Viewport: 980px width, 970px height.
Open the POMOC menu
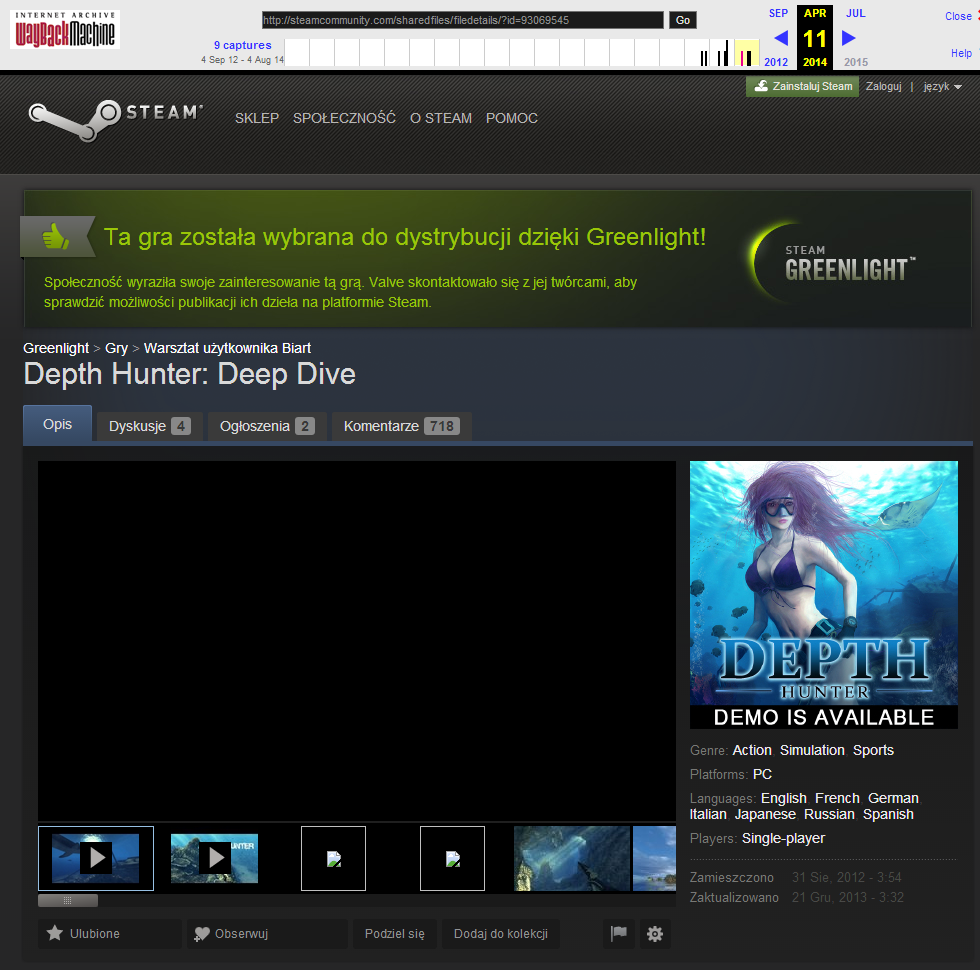click(512, 118)
